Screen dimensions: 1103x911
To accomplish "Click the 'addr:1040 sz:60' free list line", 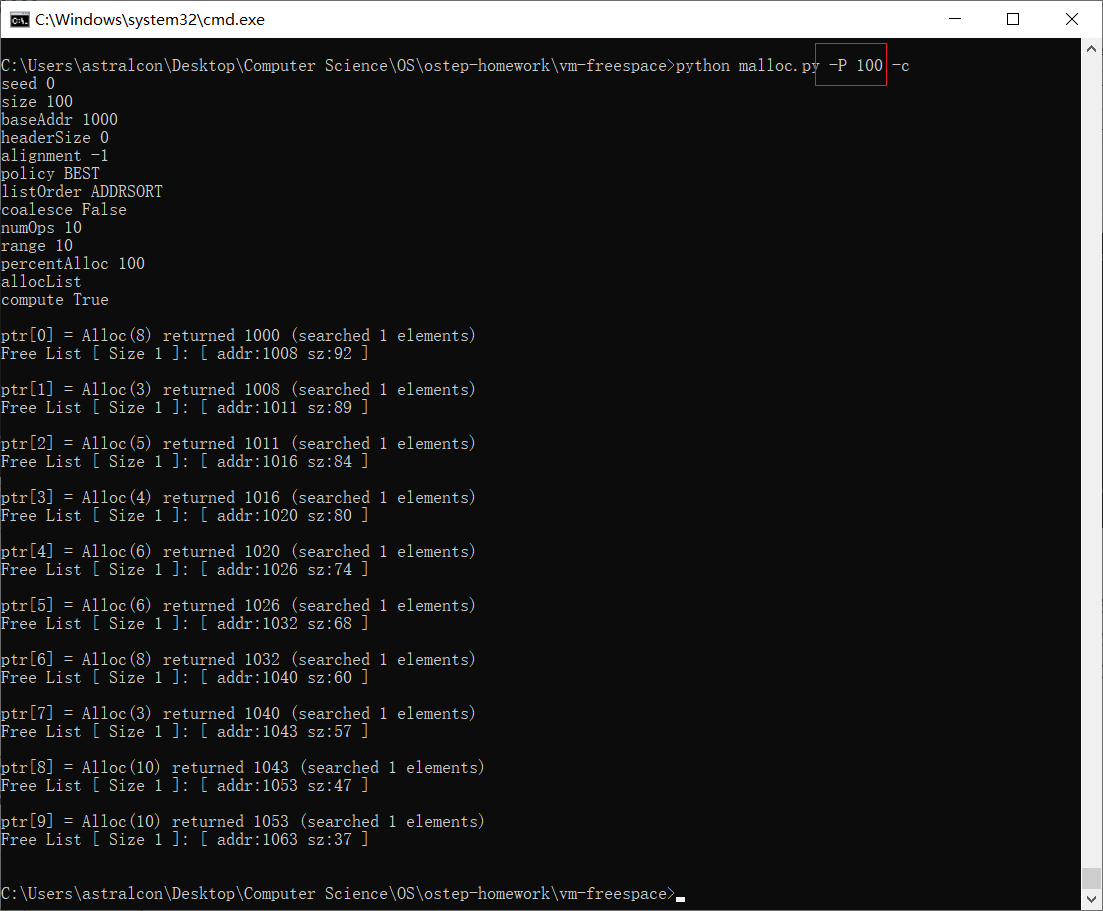I will click(185, 678).
